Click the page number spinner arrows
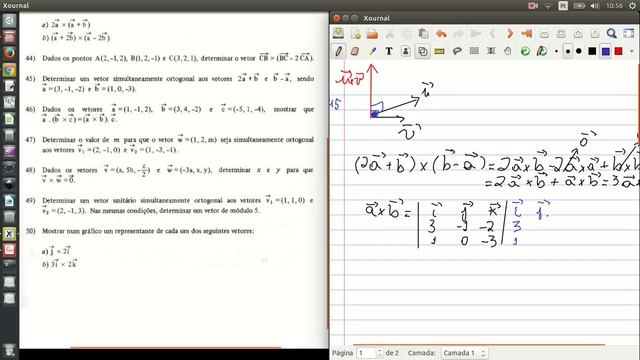This screenshot has height=360, width=640. pos(380,353)
